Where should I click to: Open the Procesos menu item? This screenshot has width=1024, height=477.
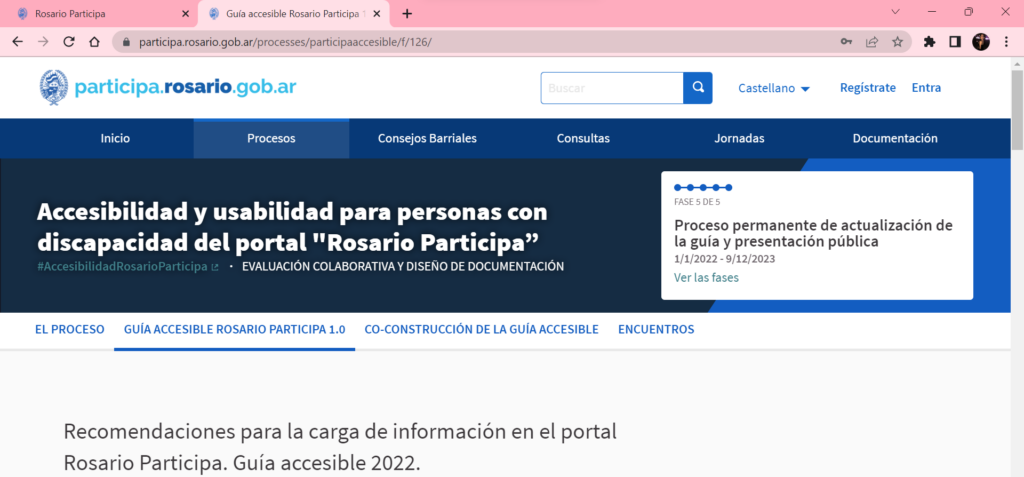pyautogui.click(x=271, y=139)
